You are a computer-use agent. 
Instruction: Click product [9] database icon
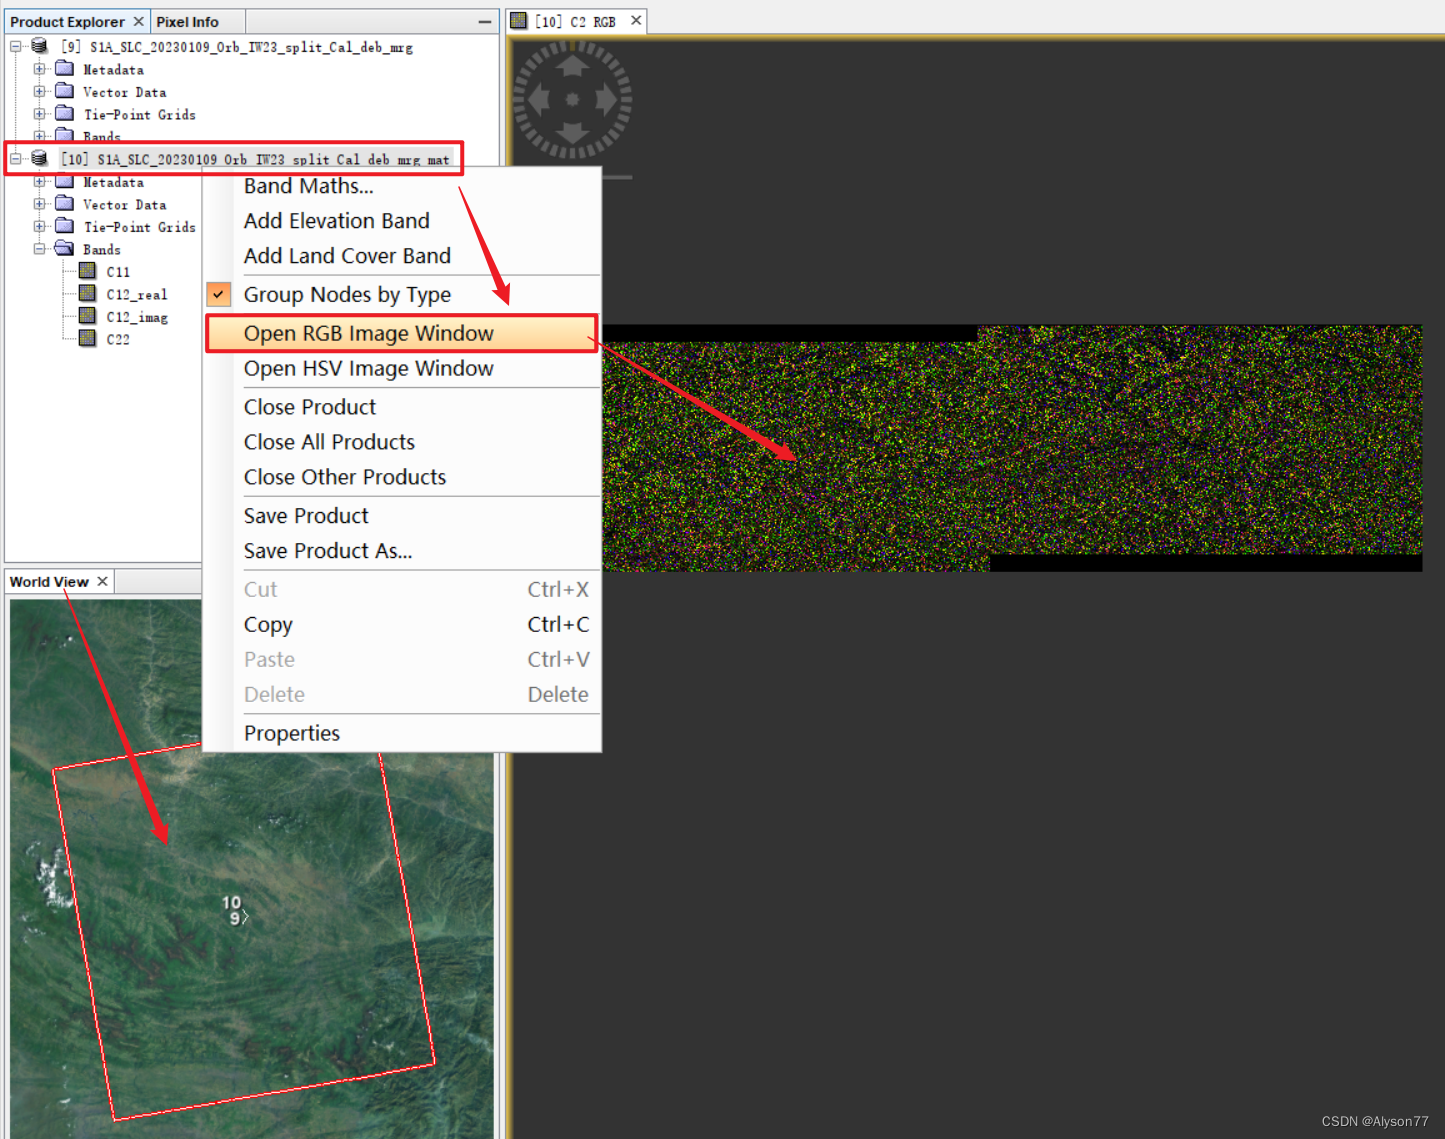tap(39, 46)
